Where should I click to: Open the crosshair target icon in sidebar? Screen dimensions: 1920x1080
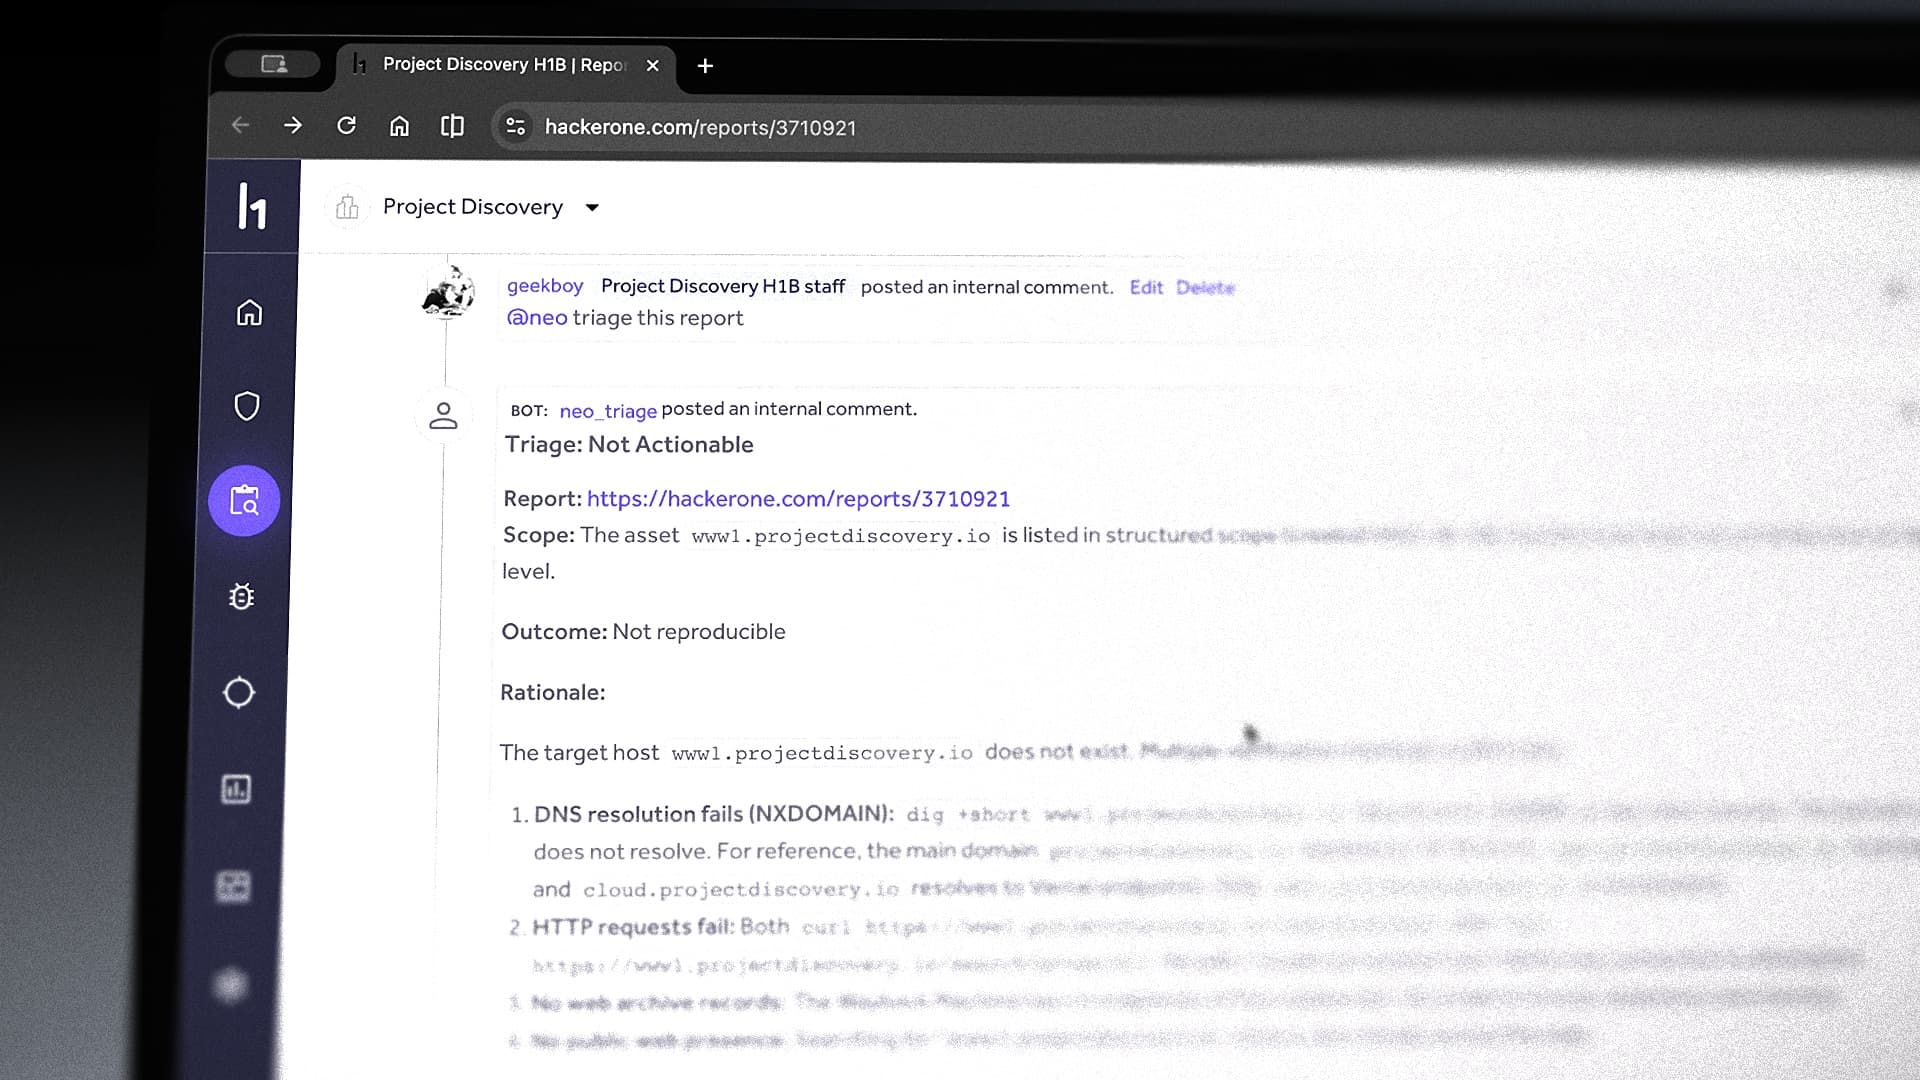click(x=239, y=692)
